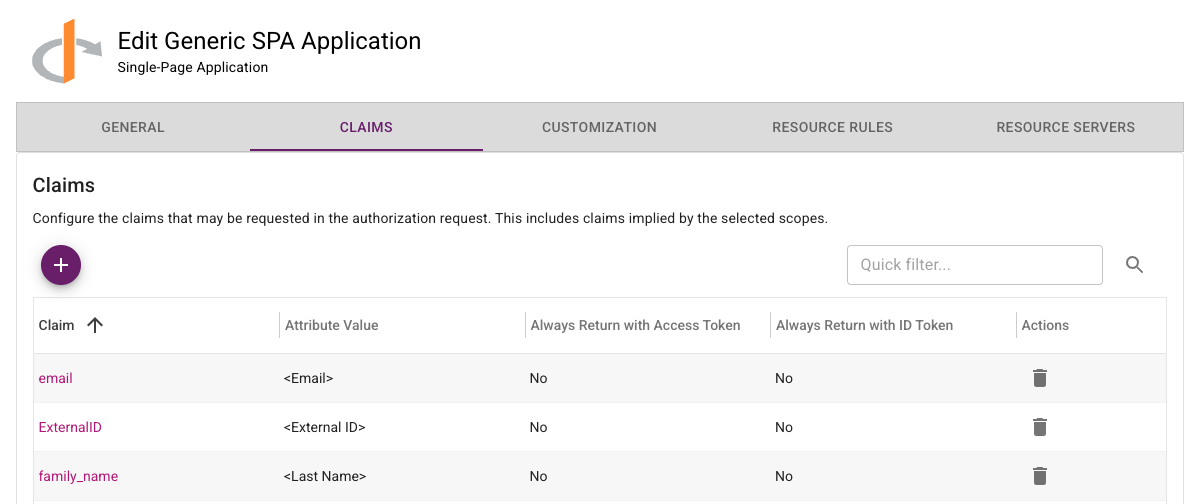
Task: Open the ExternalID claim link
Action: tap(70, 428)
